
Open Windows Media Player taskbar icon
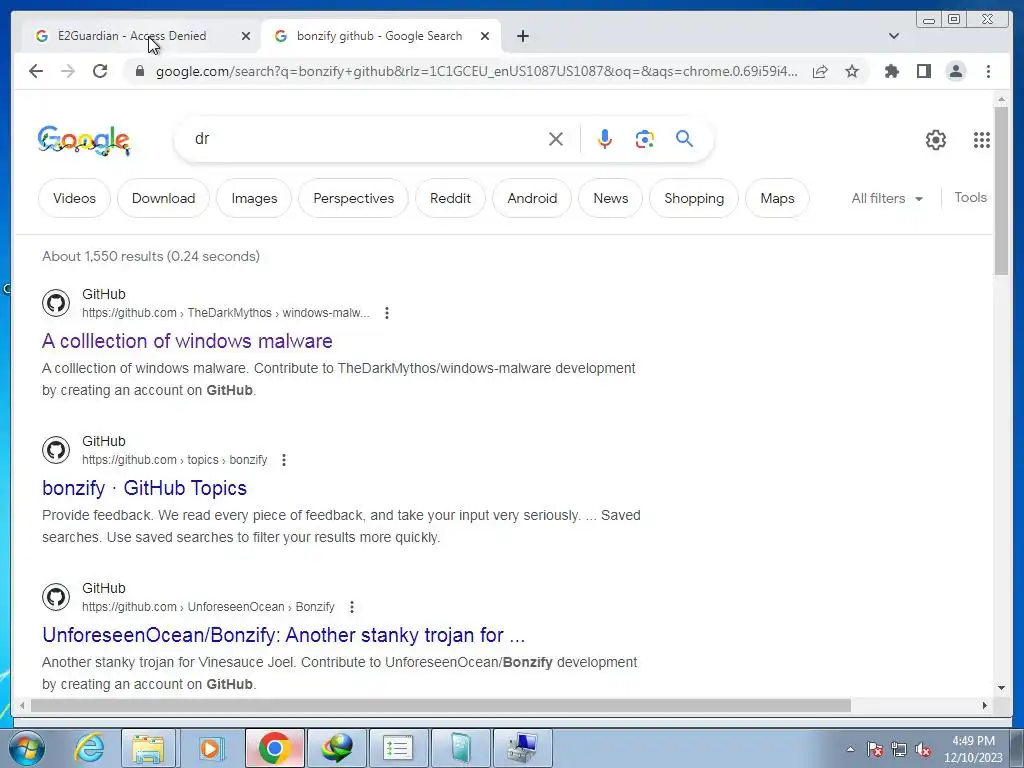(x=210, y=748)
